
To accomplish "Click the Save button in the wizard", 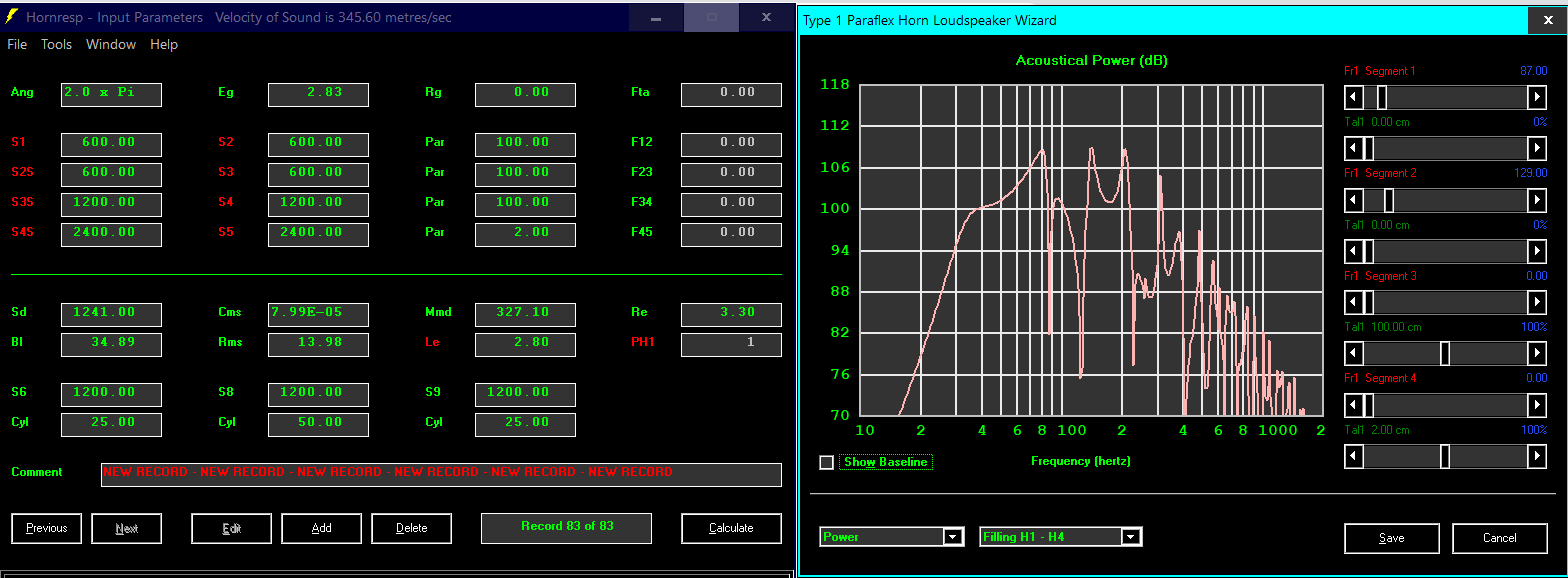I will [1392, 538].
